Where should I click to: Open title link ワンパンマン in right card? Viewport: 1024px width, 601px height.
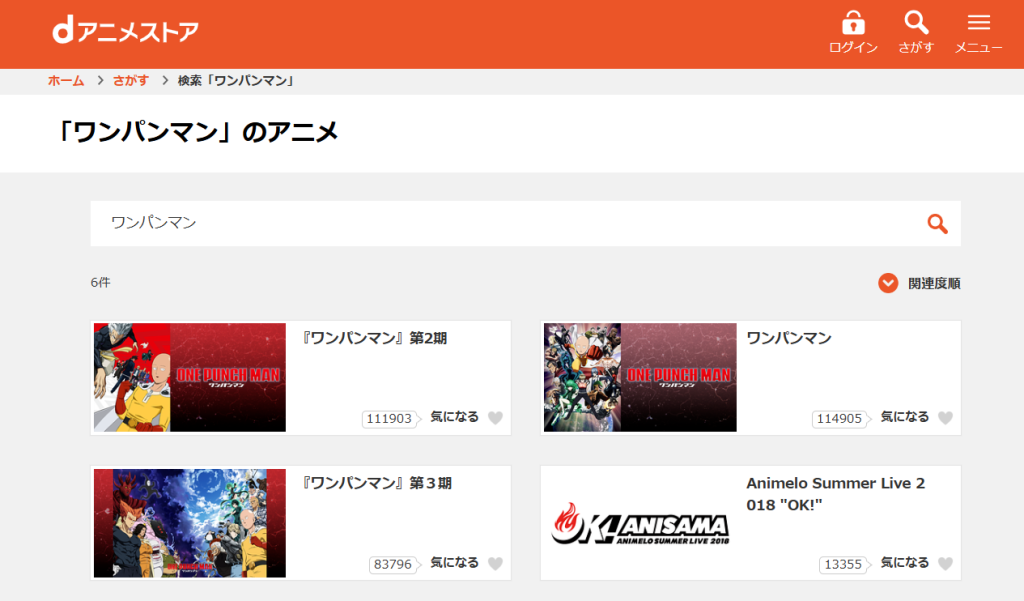click(789, 338)
